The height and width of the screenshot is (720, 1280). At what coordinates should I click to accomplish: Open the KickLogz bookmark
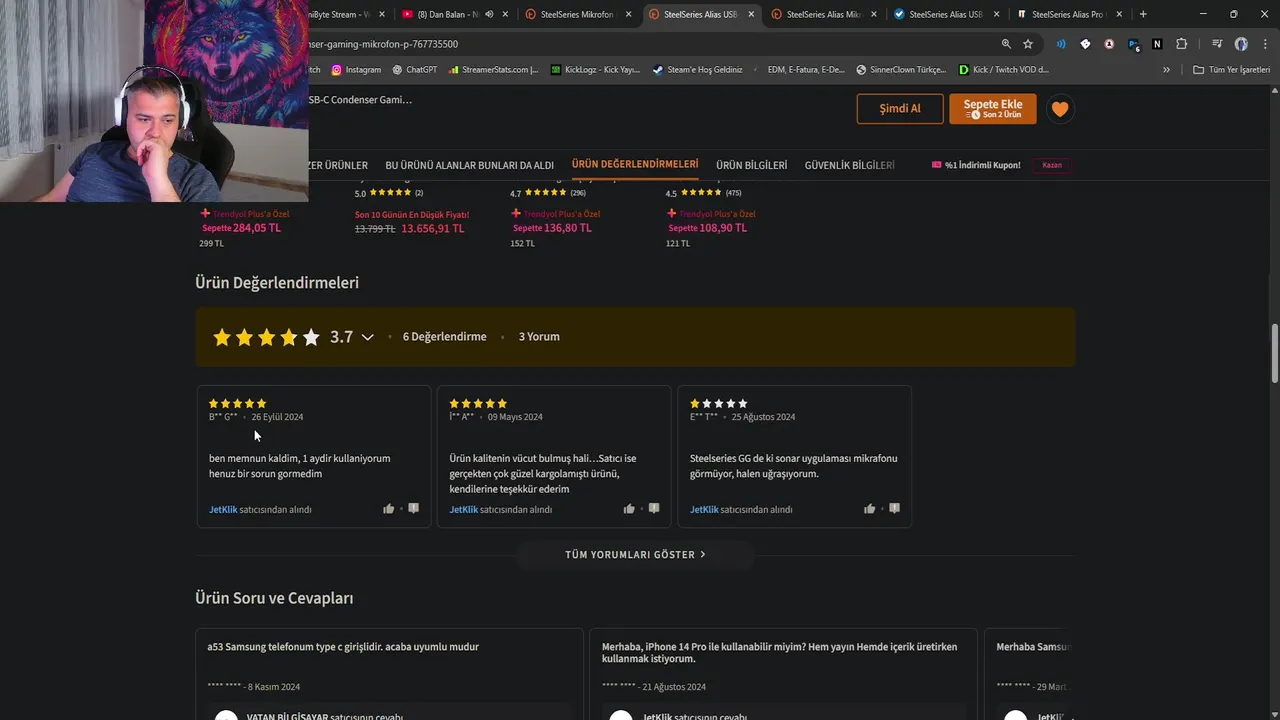[594, 70]
